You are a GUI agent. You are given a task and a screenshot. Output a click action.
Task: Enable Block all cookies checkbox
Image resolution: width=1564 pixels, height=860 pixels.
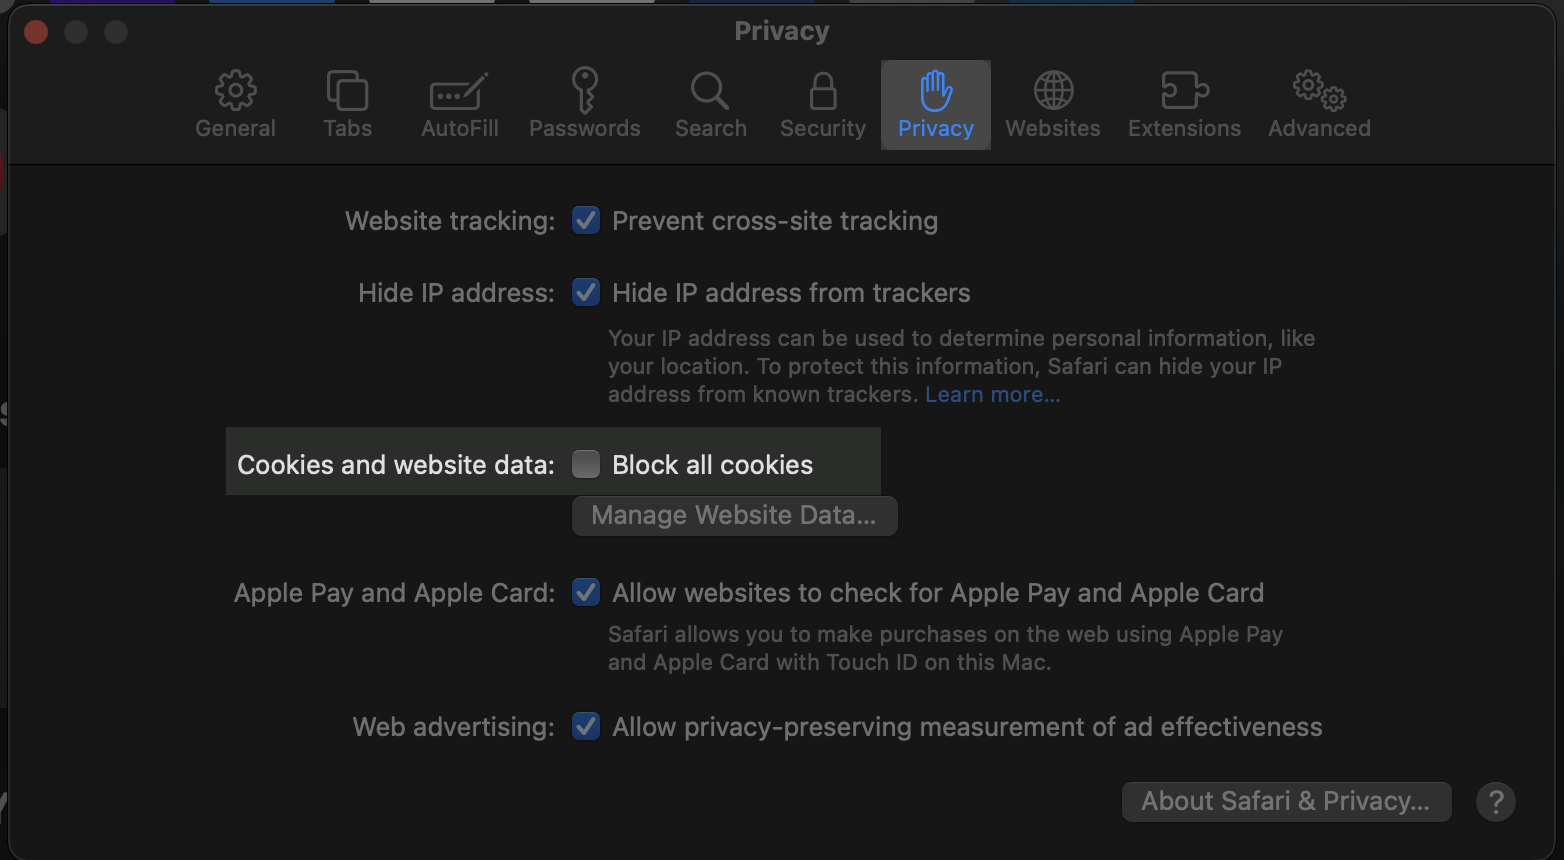click(x=586, y=465)
